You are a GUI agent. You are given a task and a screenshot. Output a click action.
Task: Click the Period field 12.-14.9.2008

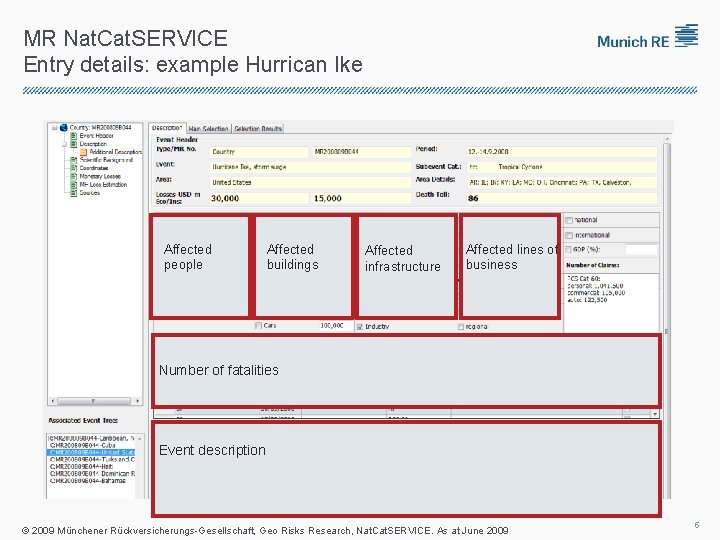[562, 152]
